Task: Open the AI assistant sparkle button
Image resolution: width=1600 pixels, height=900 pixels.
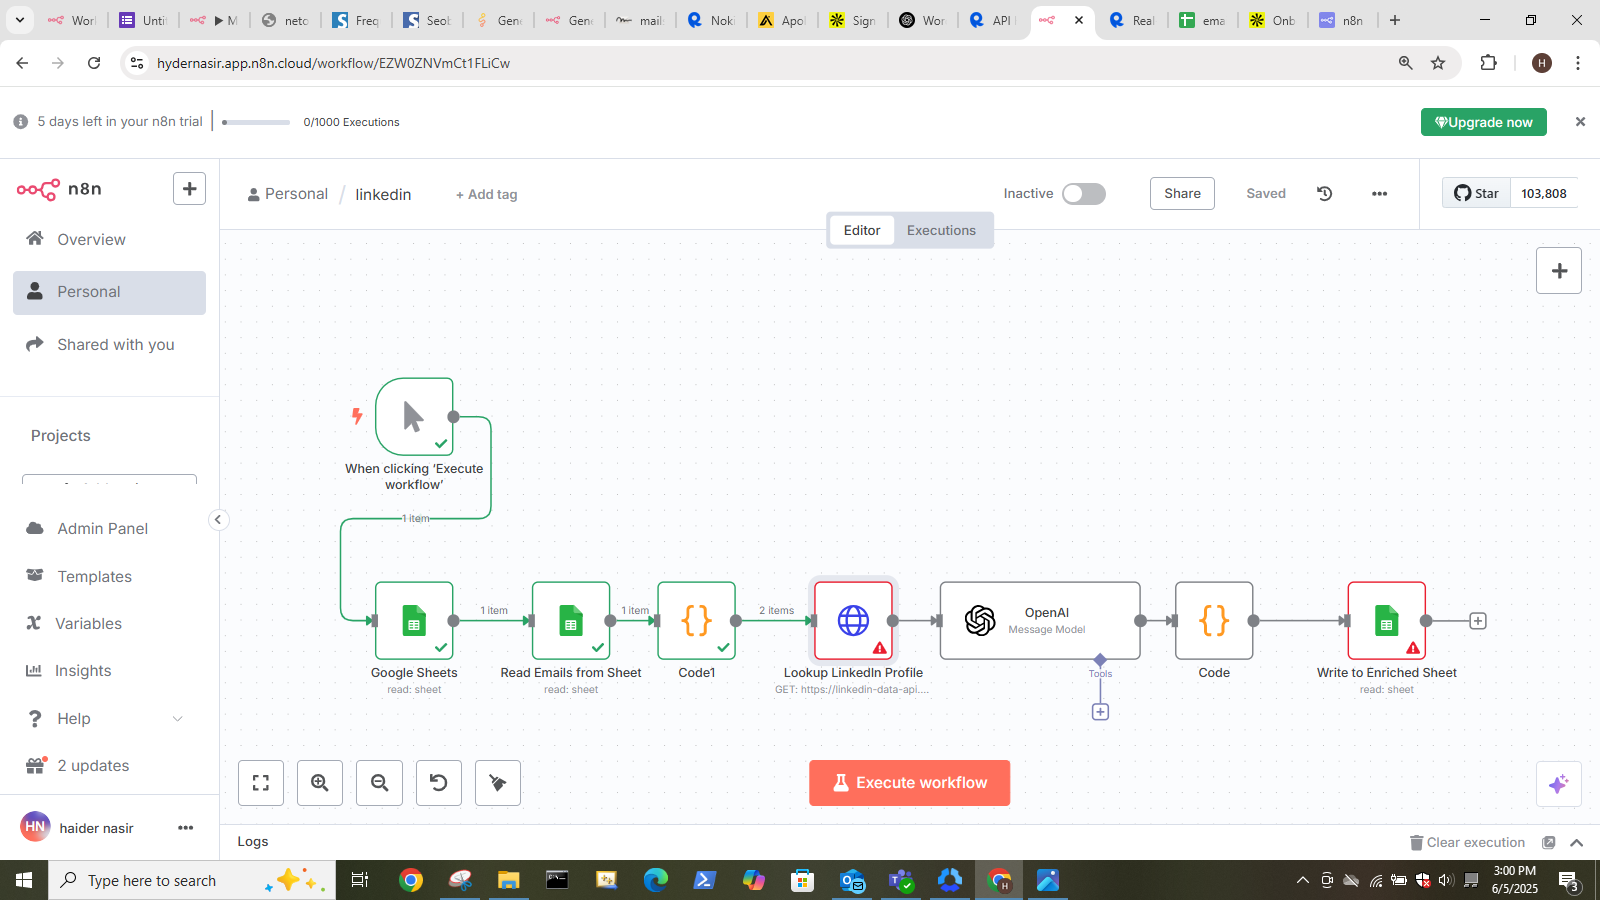Action: [1559, 784]
